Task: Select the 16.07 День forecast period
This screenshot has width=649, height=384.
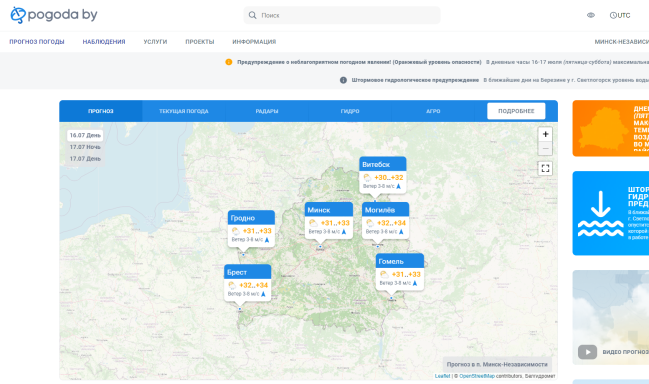Action: click(85, 135)
